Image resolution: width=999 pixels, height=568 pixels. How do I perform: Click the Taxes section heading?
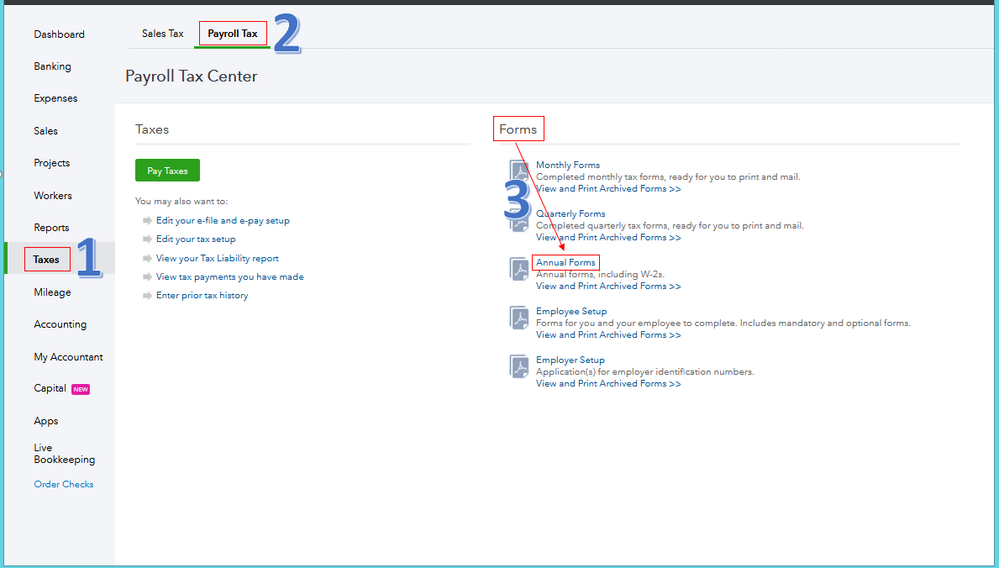click(x=152, y=129)
